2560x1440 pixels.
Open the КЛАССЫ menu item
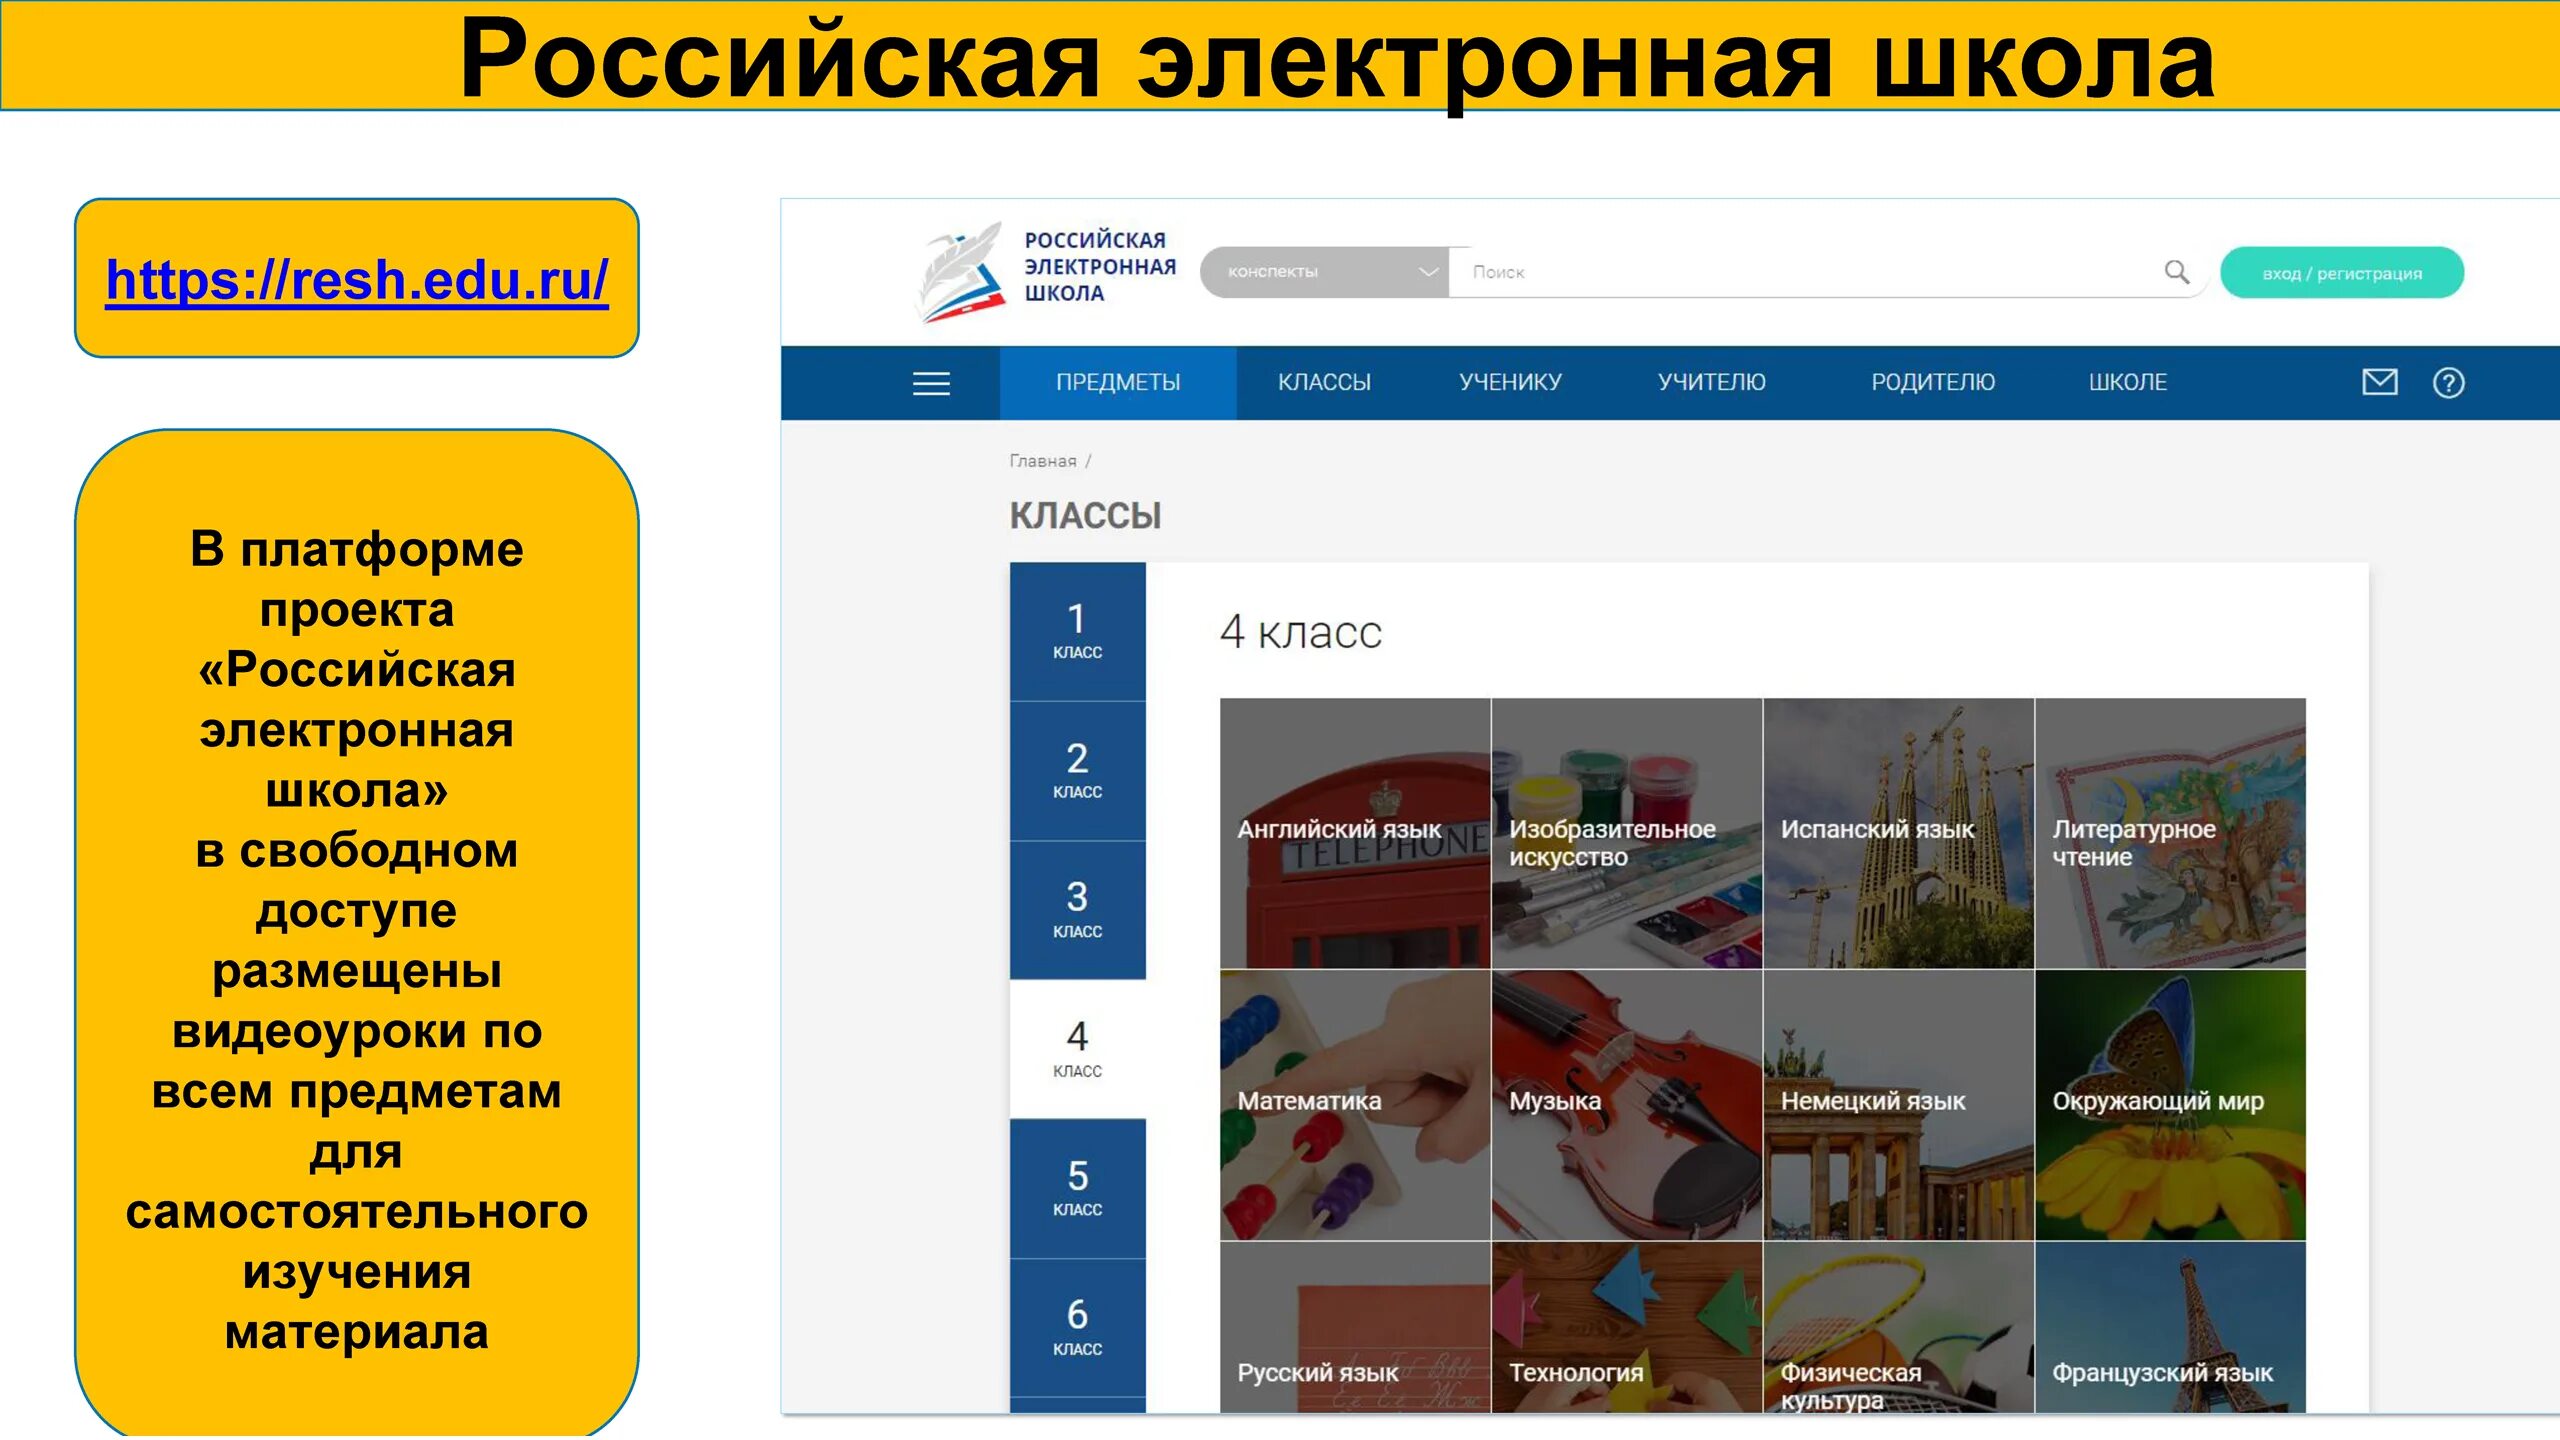pyautogui.click(x=1324, y=383)
